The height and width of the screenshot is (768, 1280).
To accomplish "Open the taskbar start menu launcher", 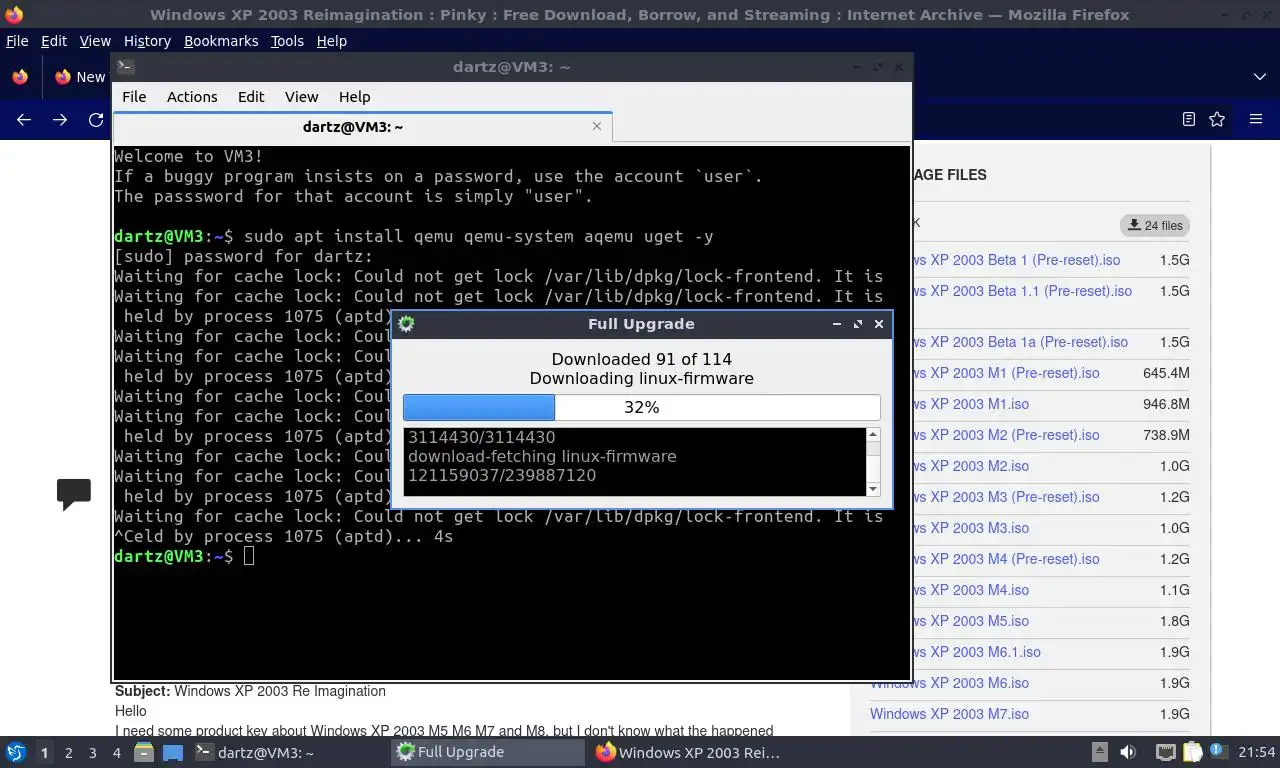I will point(16,752).
